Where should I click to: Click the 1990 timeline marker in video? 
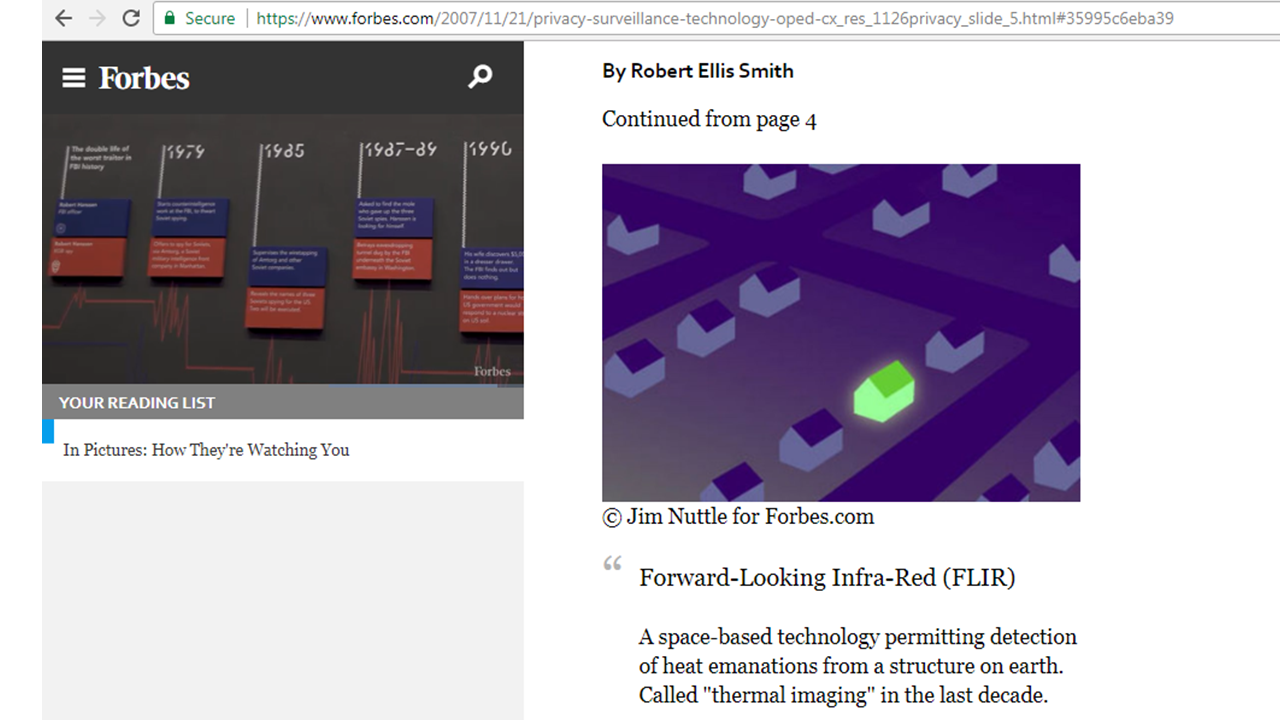tap(489, 149)
